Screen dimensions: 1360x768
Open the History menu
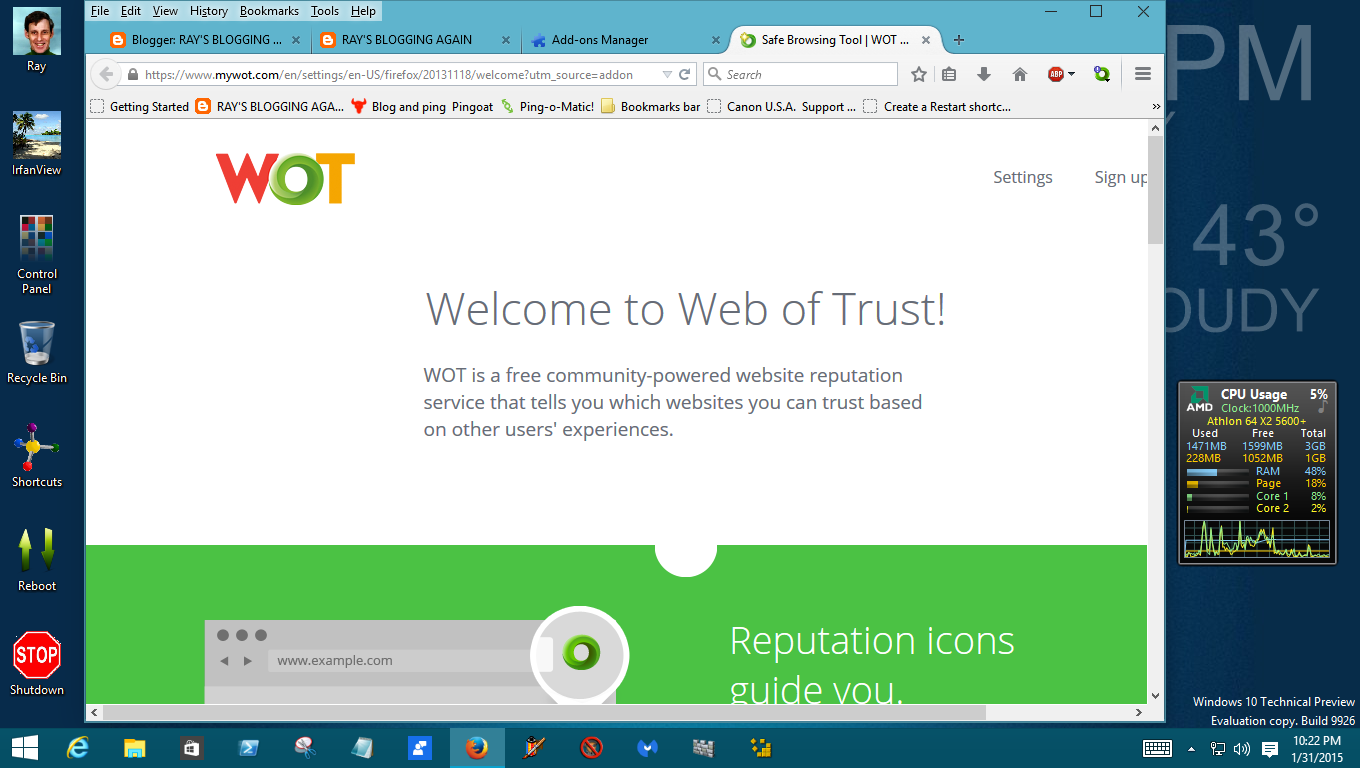(209, 11)
